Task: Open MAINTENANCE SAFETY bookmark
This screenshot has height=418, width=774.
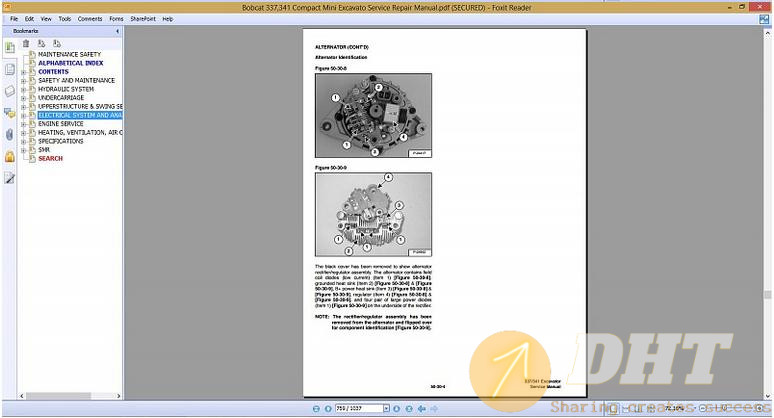Action: tap(70, 54)
